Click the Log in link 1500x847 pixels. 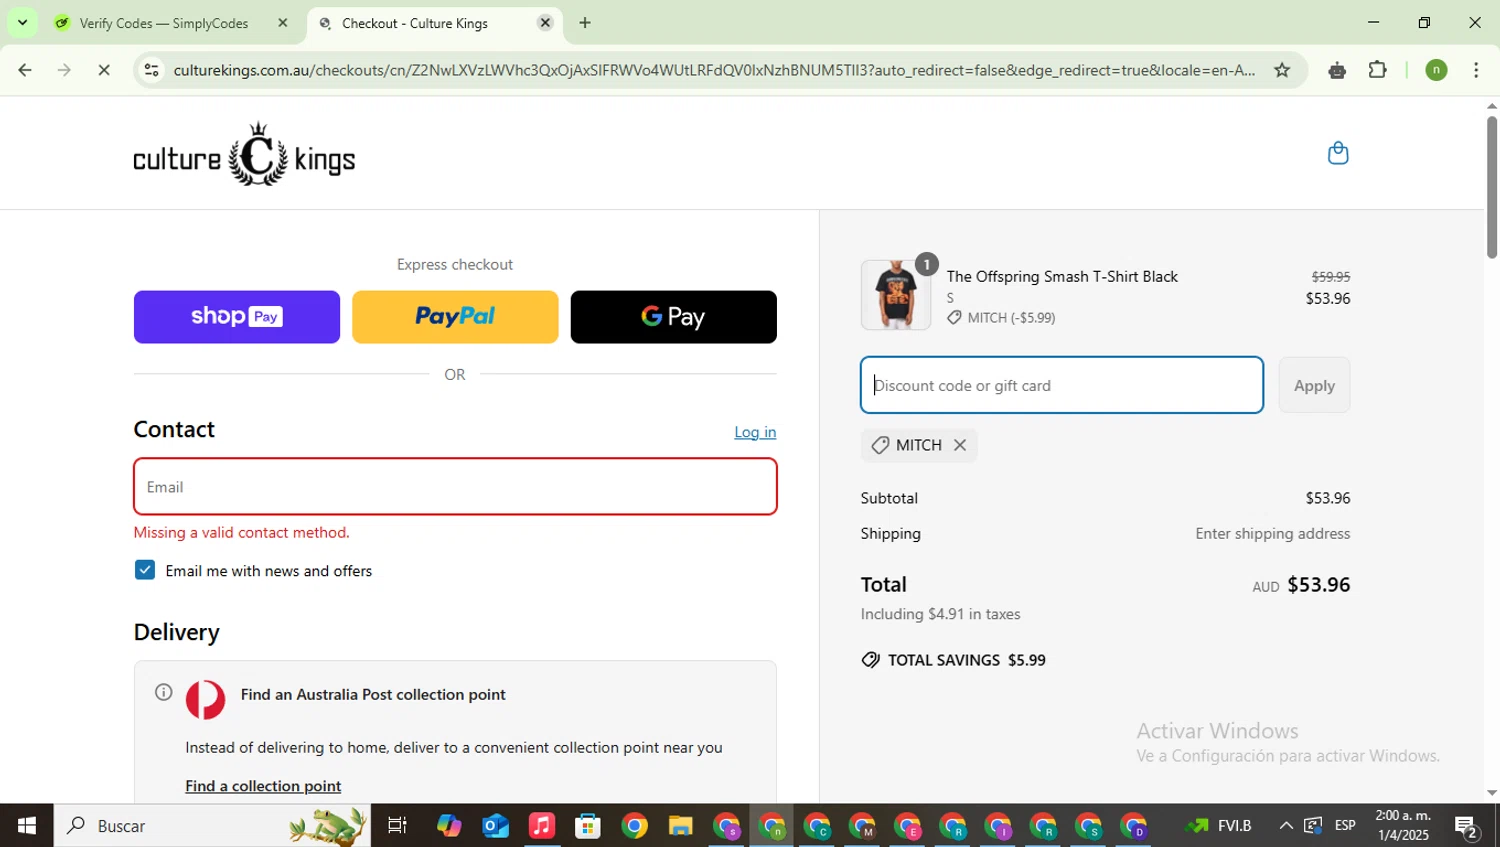point(755,432)
